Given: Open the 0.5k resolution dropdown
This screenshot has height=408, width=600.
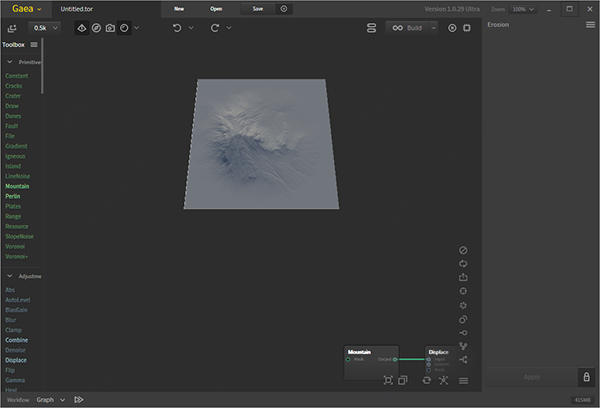Looking at the screenshot, I should pos(45,28).
